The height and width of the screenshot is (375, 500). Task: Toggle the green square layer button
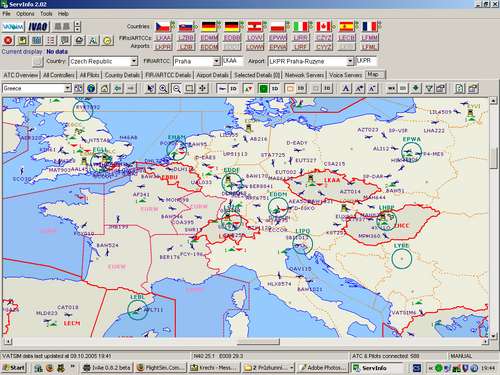click(x=263, y=88)
